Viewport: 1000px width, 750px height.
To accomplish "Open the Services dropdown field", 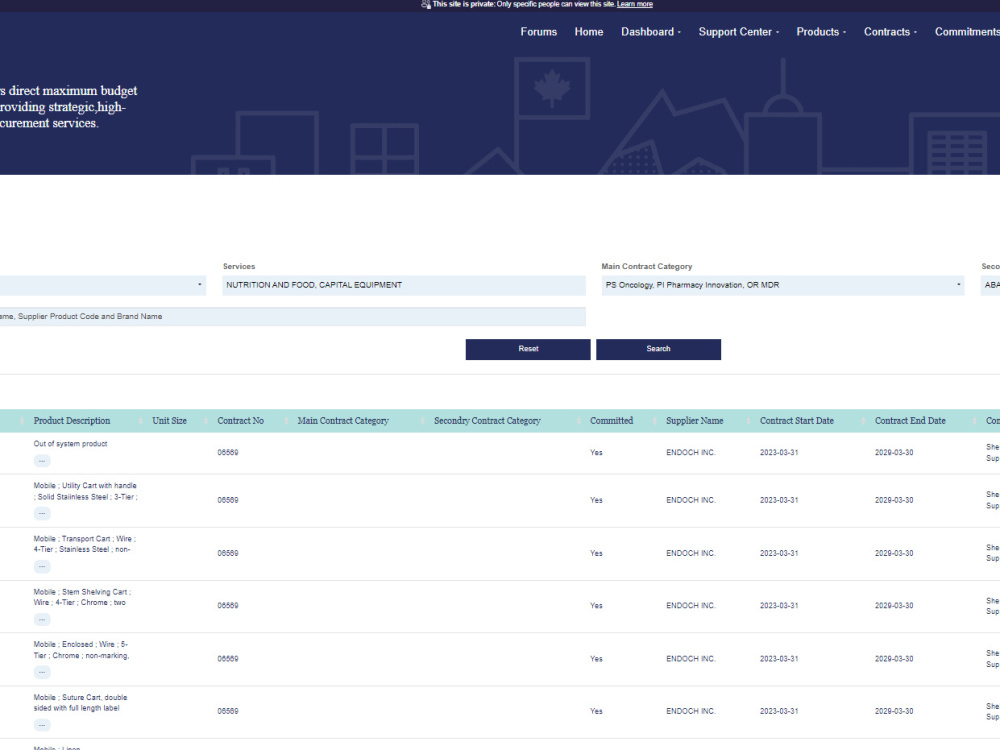I will point(404,285).
